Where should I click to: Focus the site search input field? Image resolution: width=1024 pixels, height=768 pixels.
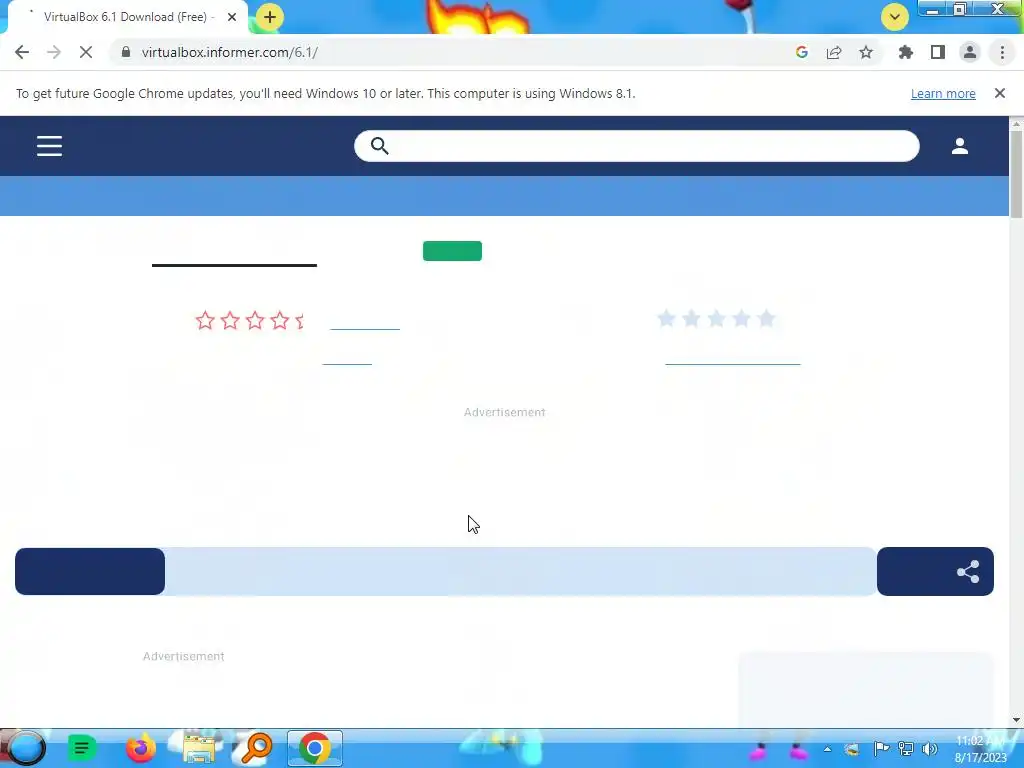click(637, 146)
